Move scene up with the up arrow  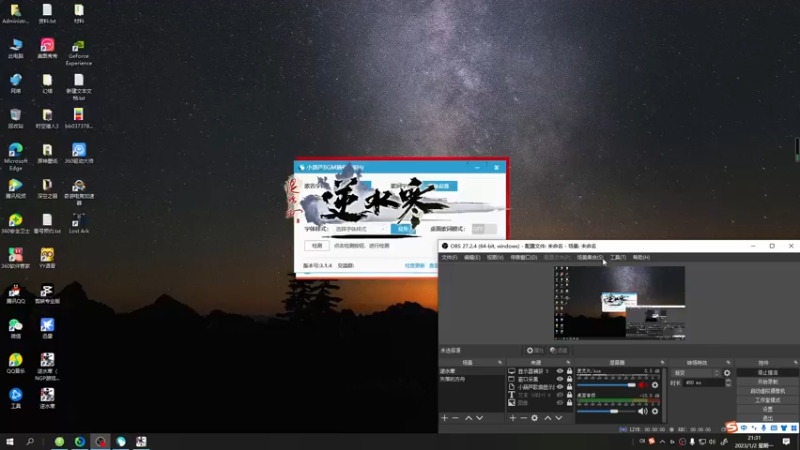[468, 418]
